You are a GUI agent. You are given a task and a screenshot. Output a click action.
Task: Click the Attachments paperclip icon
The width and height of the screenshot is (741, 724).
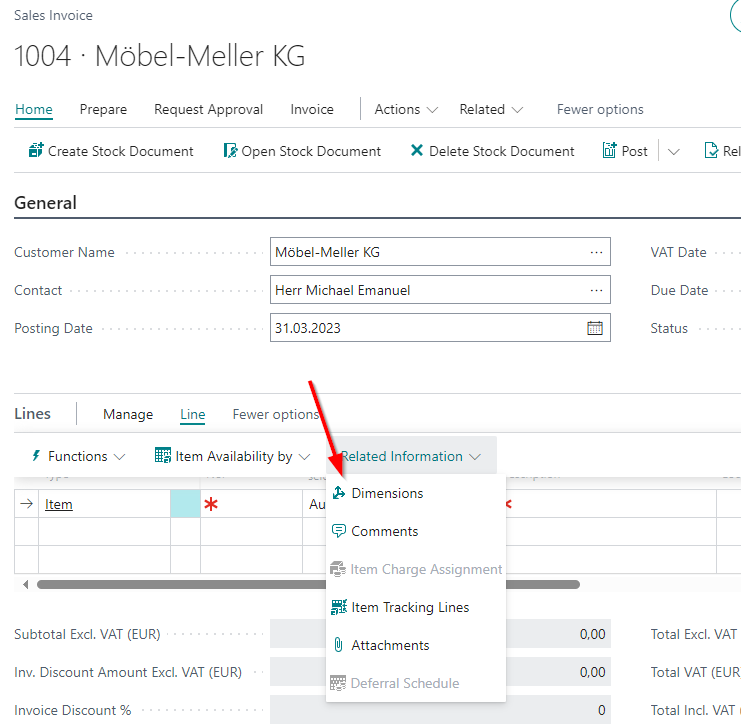(x=339, y=645)
